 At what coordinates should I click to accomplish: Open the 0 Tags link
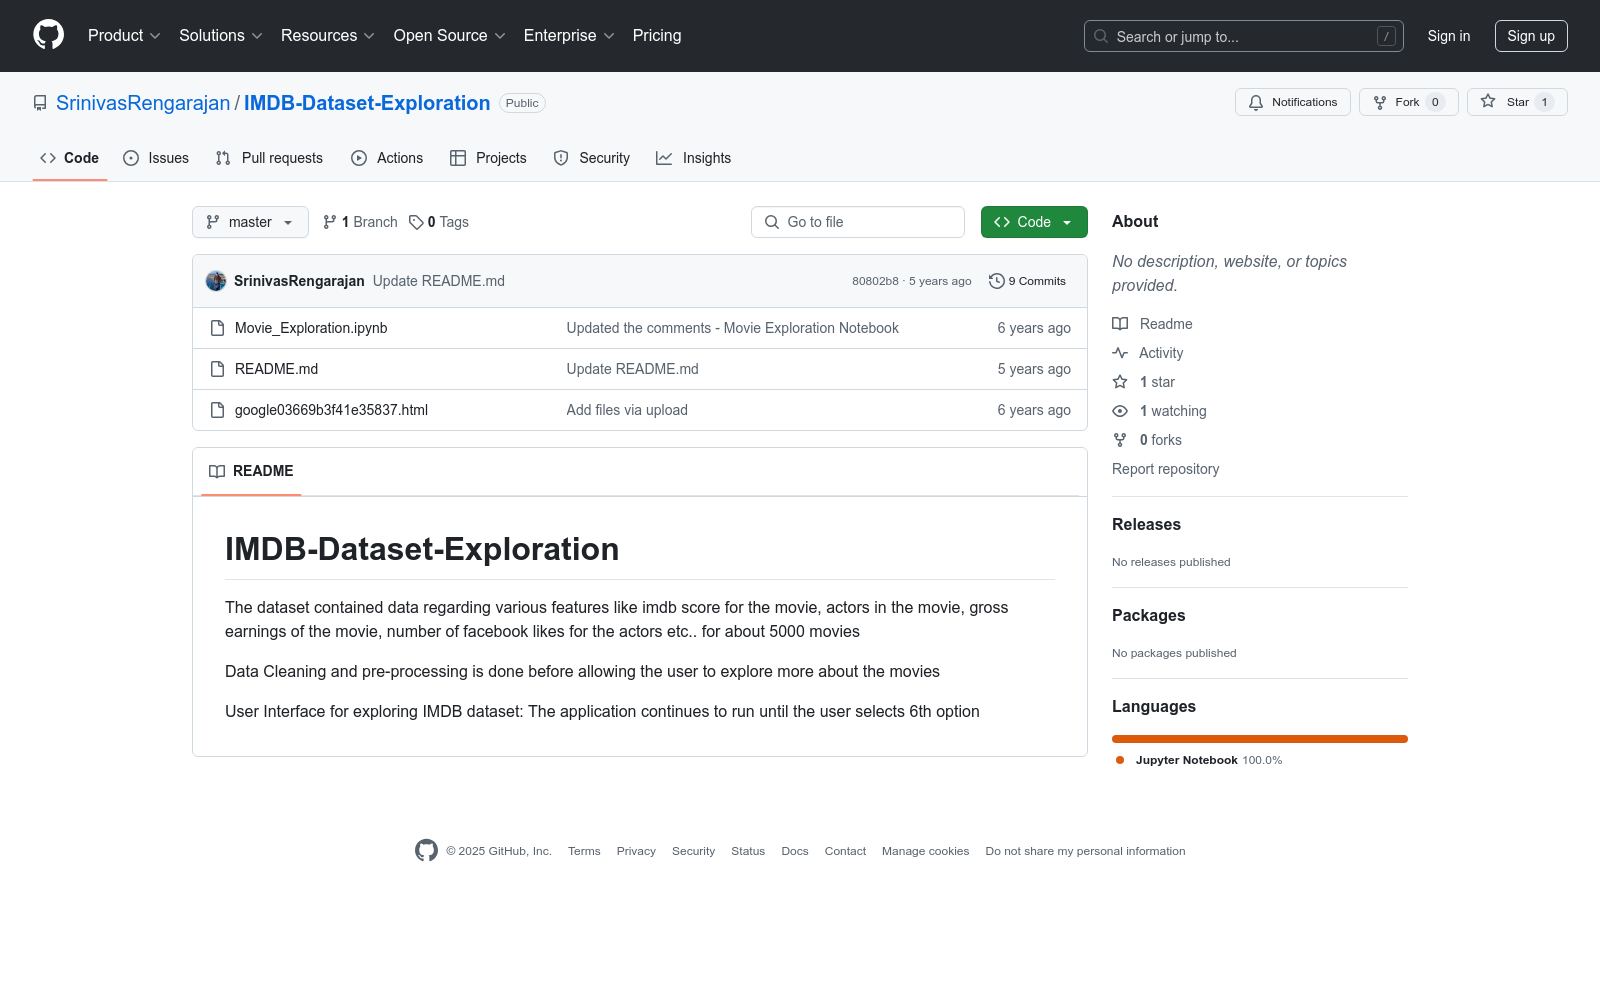pos(439,222)
